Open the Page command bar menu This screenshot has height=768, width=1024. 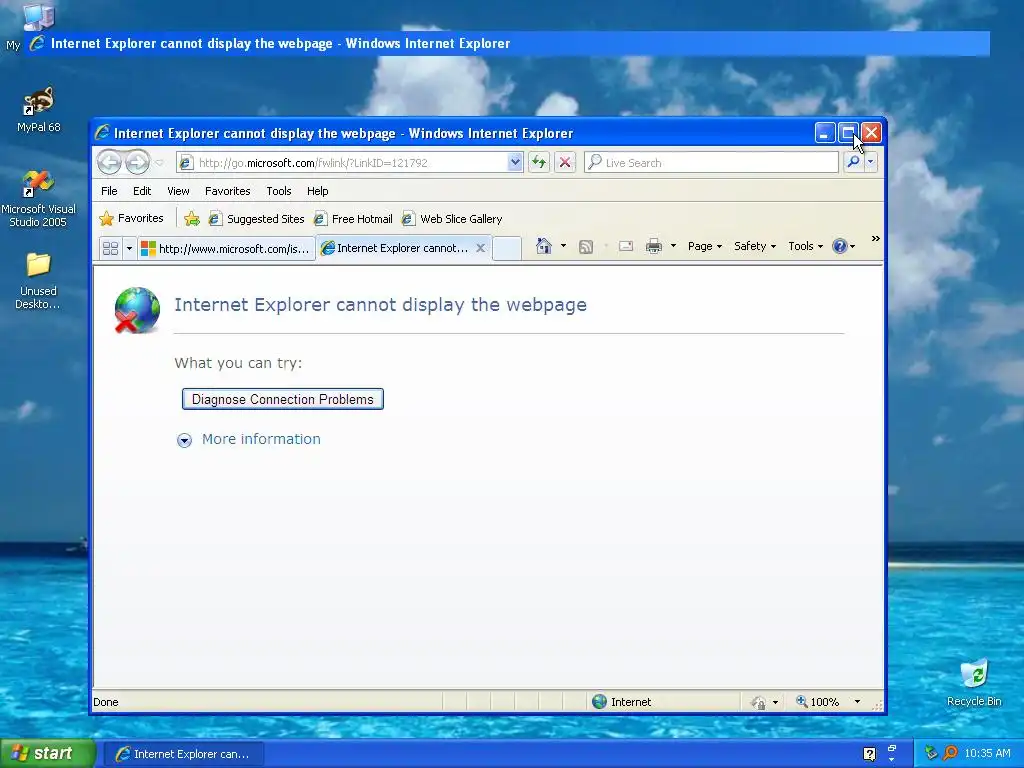(705, 246)
